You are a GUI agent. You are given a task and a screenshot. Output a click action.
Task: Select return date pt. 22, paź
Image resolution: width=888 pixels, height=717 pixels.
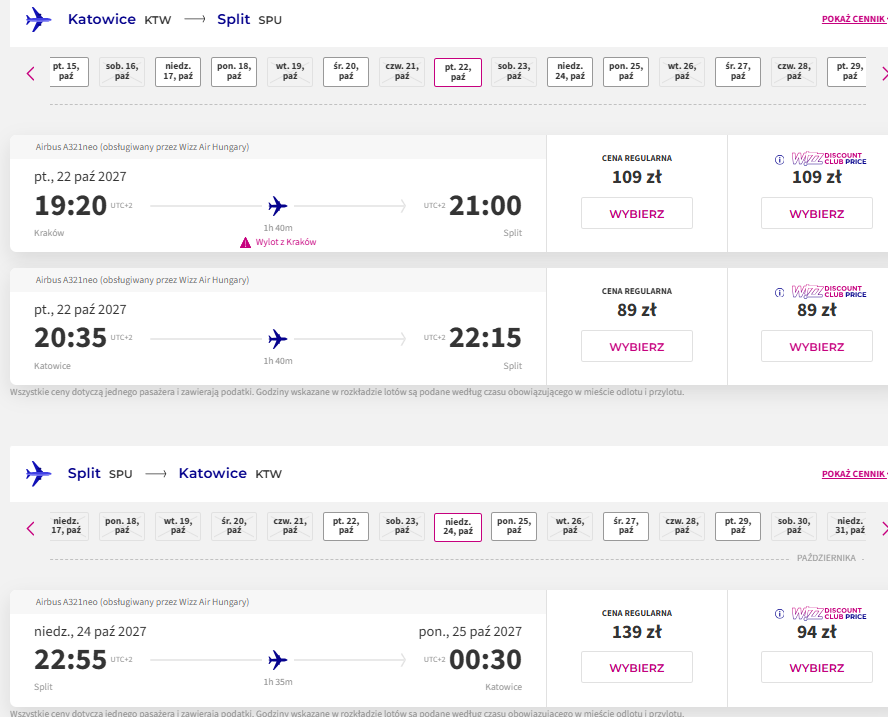coord(346,526)
